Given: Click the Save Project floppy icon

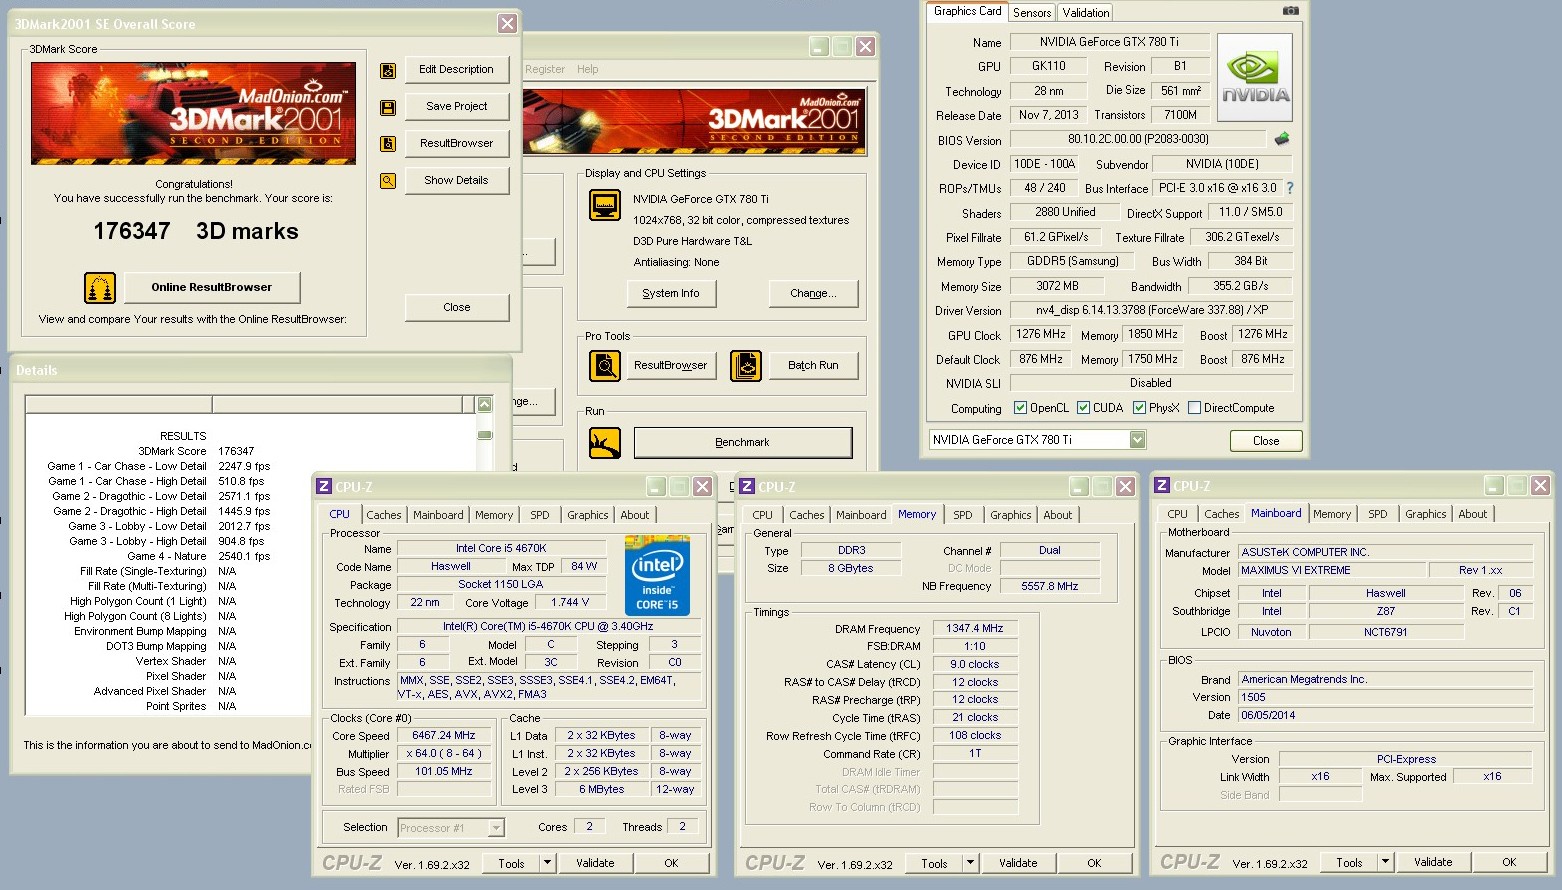Looking at the screenshot, I should 388,107.
